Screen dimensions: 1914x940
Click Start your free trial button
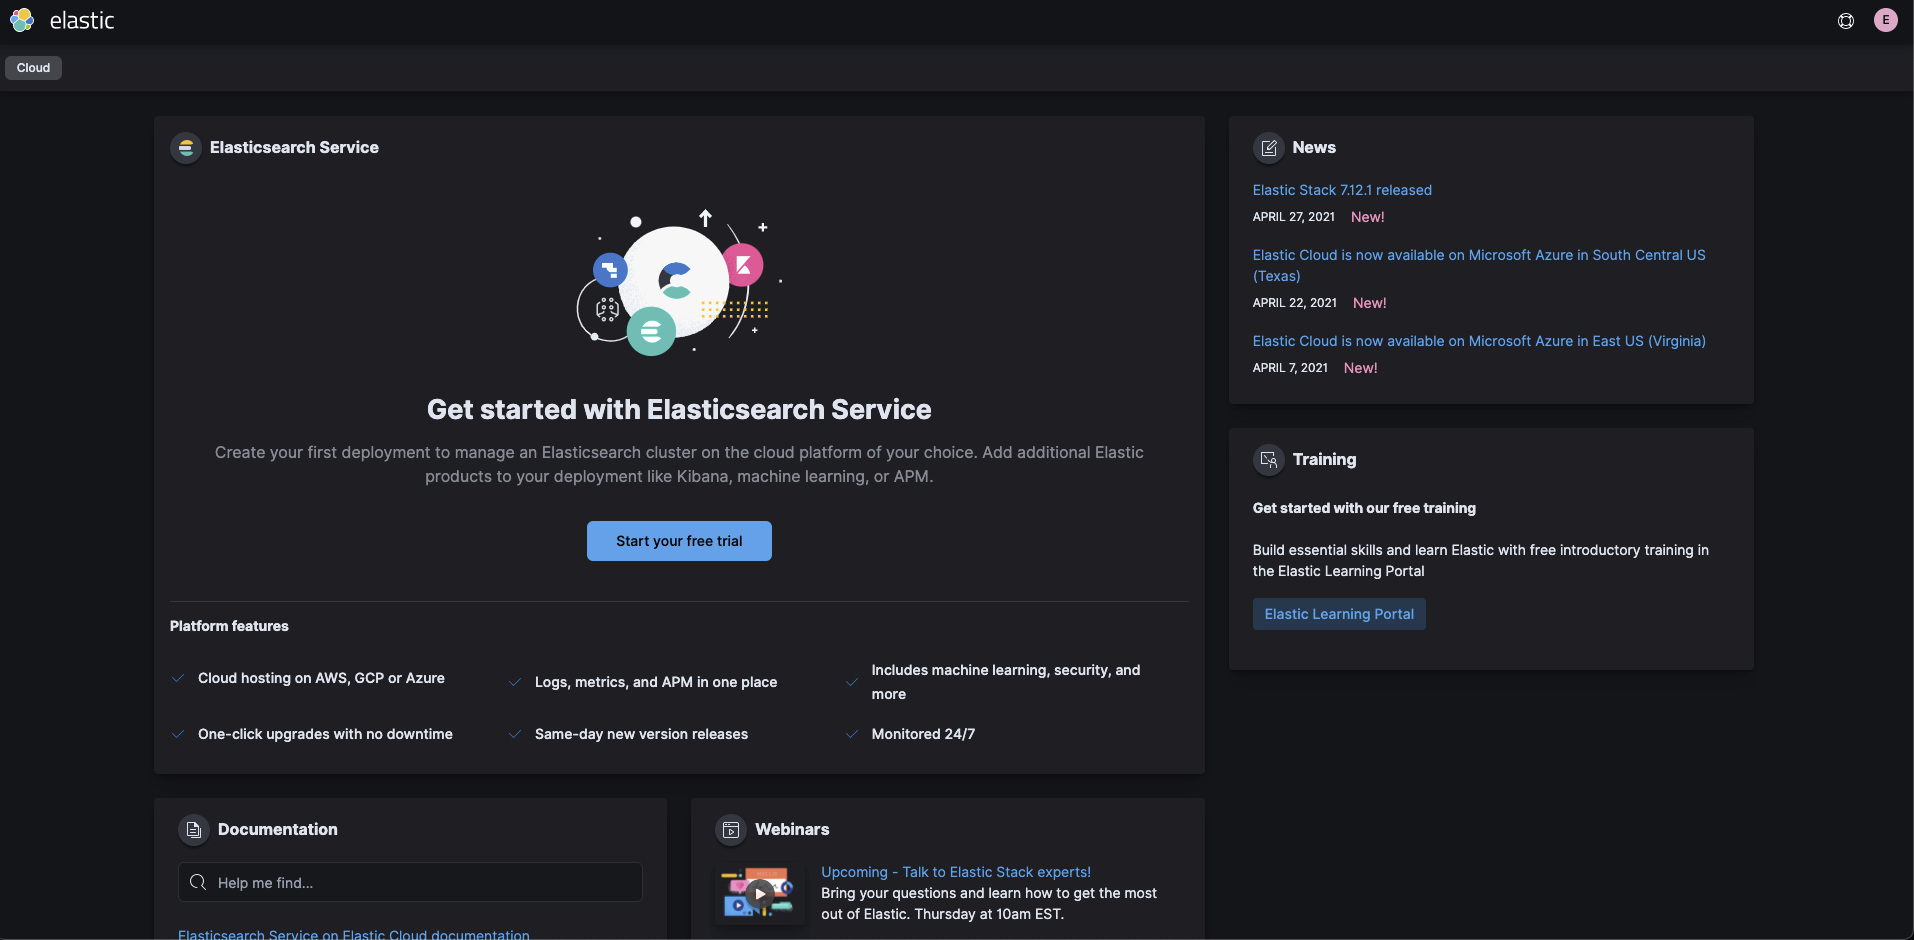click(679, 541)
